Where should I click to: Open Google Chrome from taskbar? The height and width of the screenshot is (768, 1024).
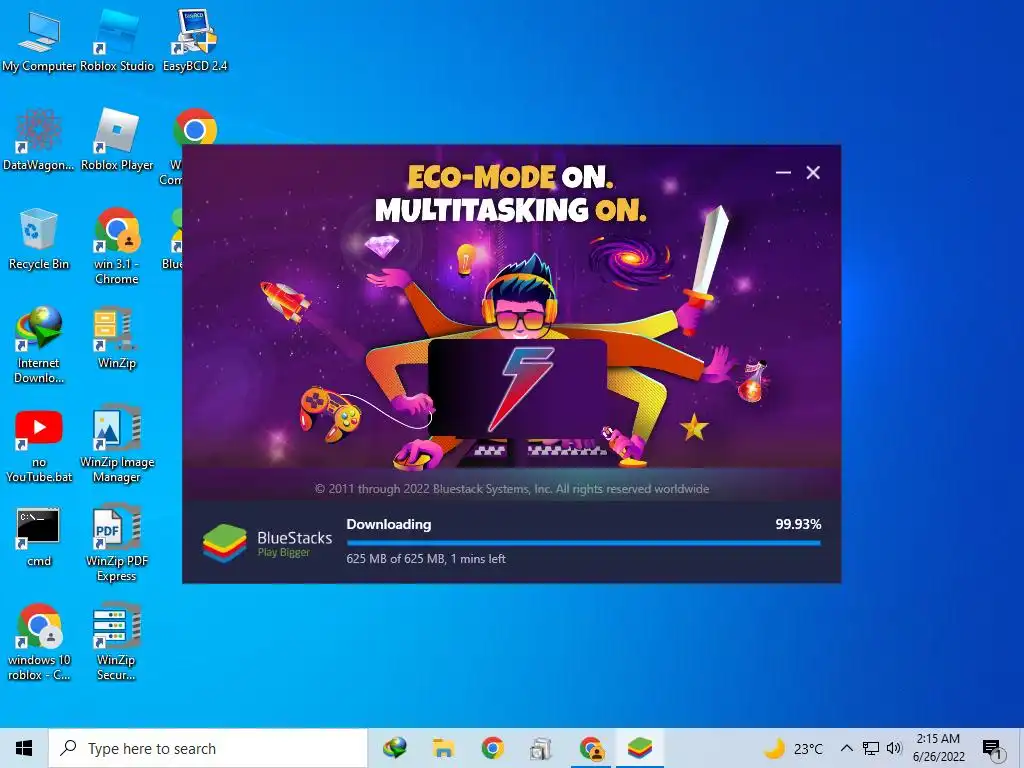(x=492, y=748)
